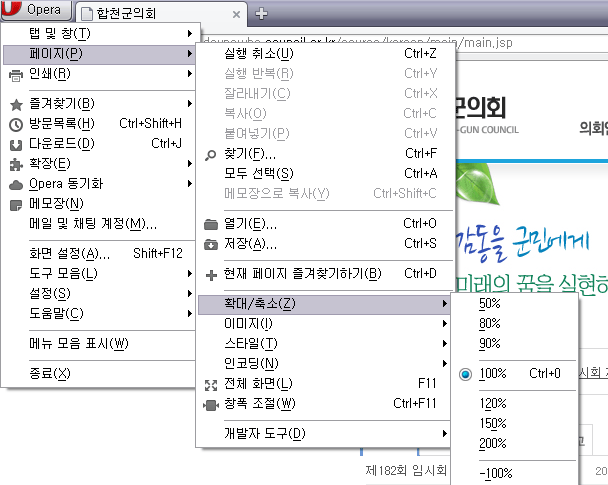Viewport: 608px width, 485px height.
Task: Select the 합천군의회 tab
Action: [161, 14]
